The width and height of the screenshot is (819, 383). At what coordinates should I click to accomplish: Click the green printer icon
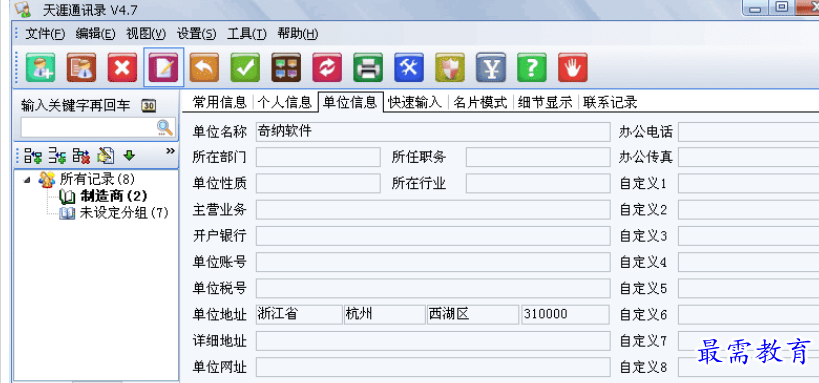click(x=368, y=67)
